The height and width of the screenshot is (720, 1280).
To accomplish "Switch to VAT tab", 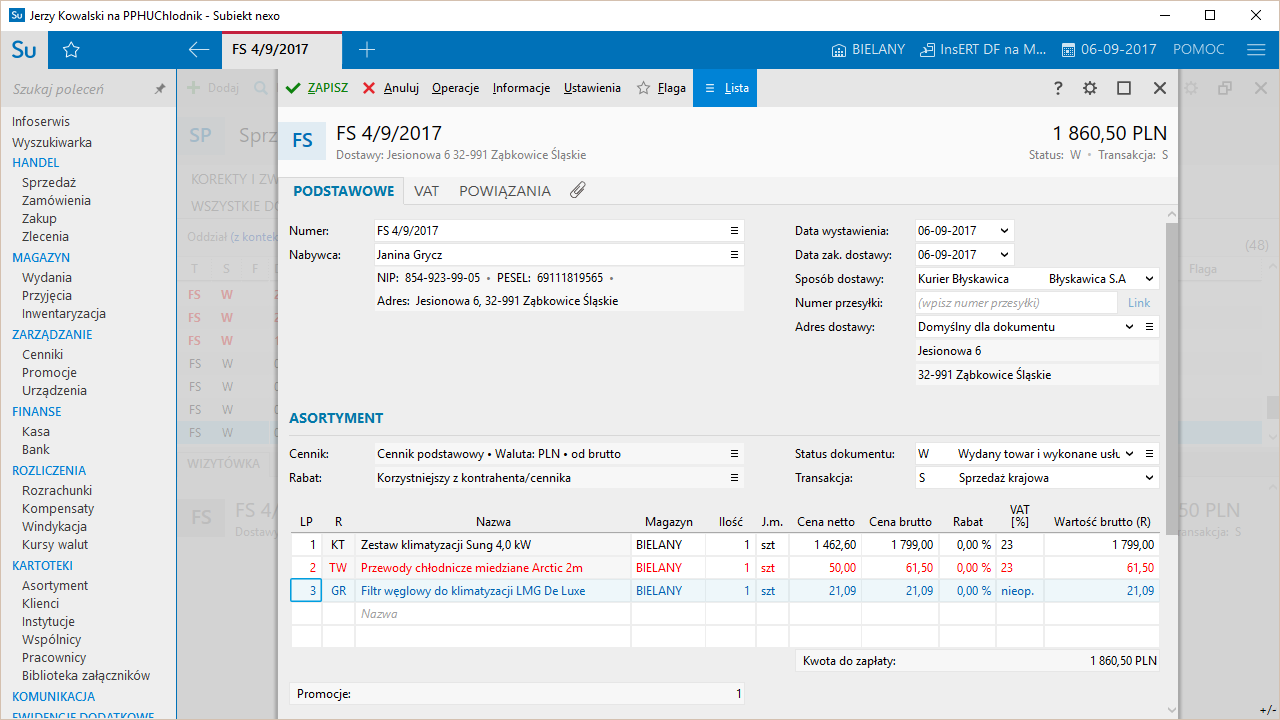I will (427, 191).
